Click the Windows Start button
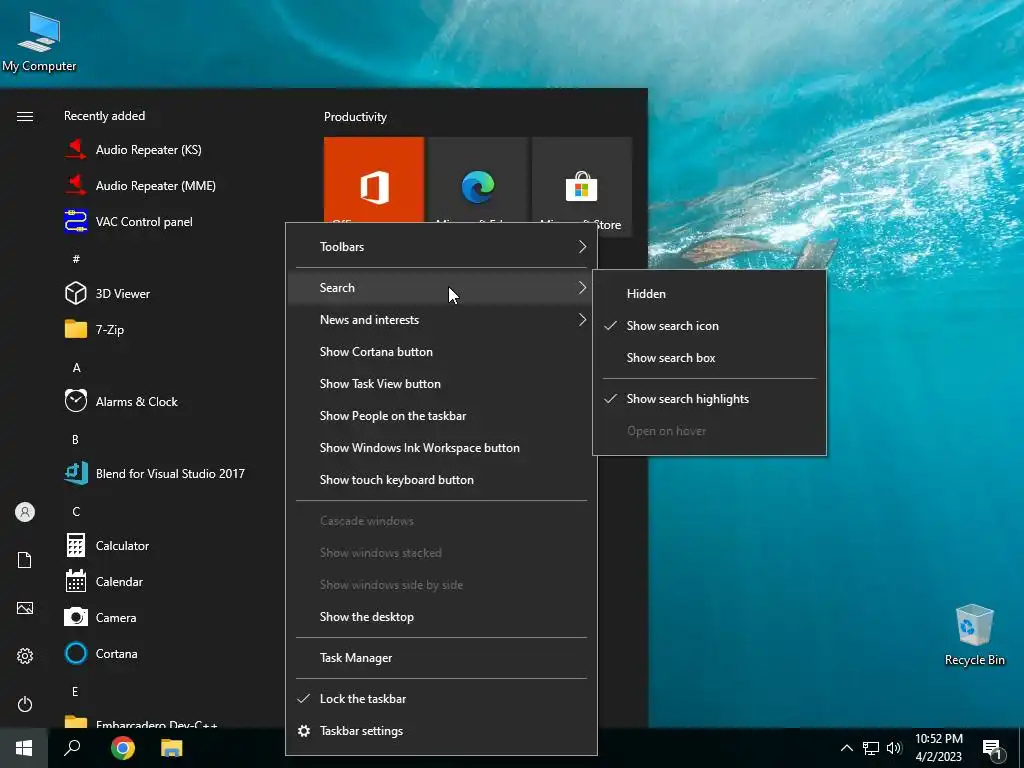The image size is (1024, 768). (x=24, y=748)
